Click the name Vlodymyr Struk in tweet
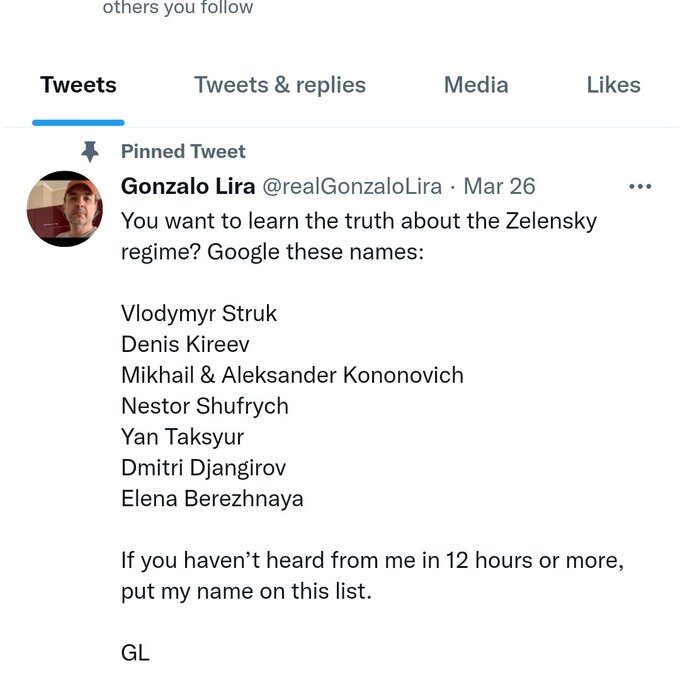Viewport: 680px width, 680px height. point(199,314)
